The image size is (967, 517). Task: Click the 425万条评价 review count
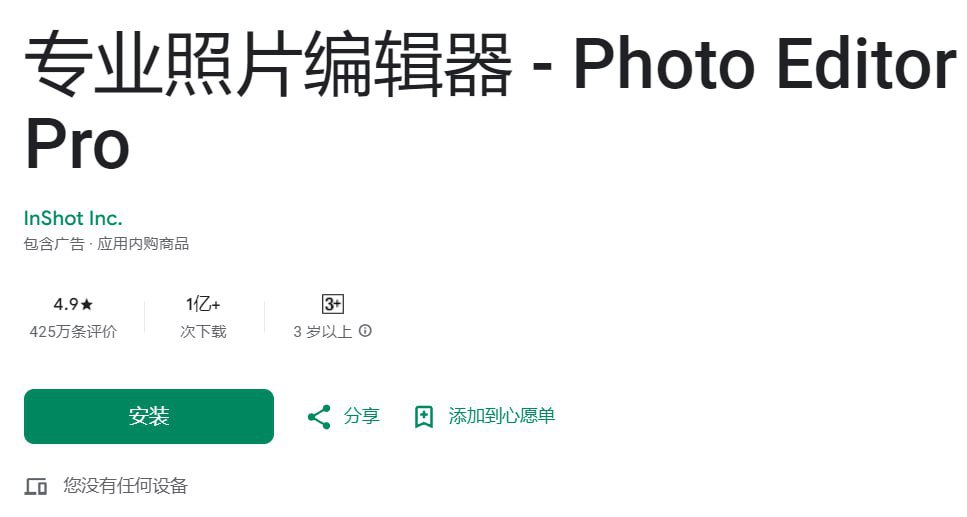73,332
